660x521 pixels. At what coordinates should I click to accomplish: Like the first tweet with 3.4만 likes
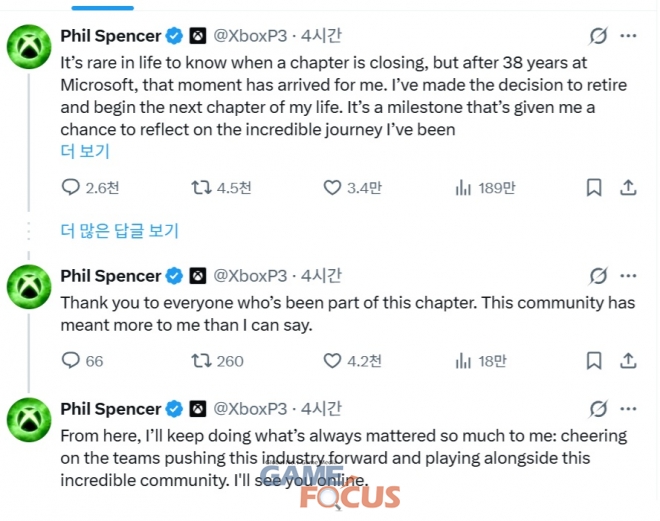click(x=332, y=187)
